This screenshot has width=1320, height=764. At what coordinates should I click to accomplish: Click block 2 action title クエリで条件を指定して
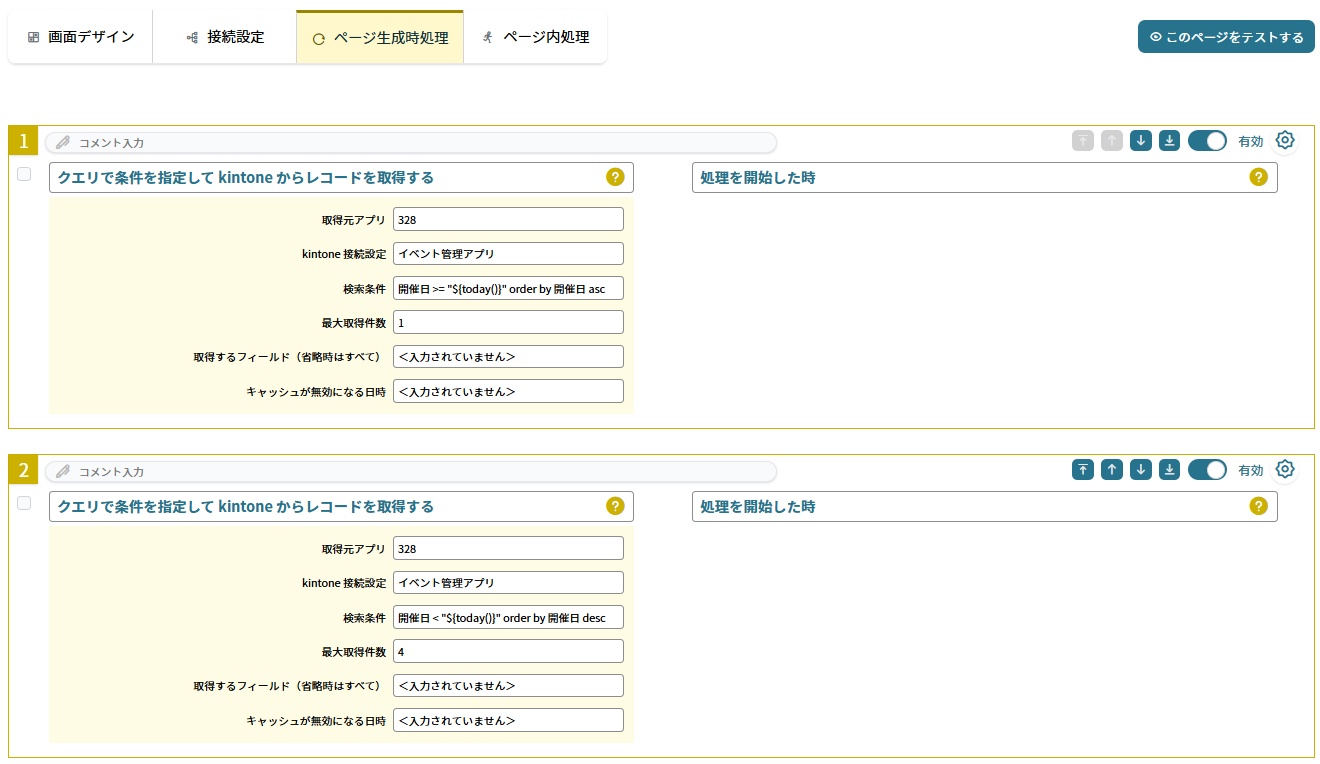click(x=341, y=506)
